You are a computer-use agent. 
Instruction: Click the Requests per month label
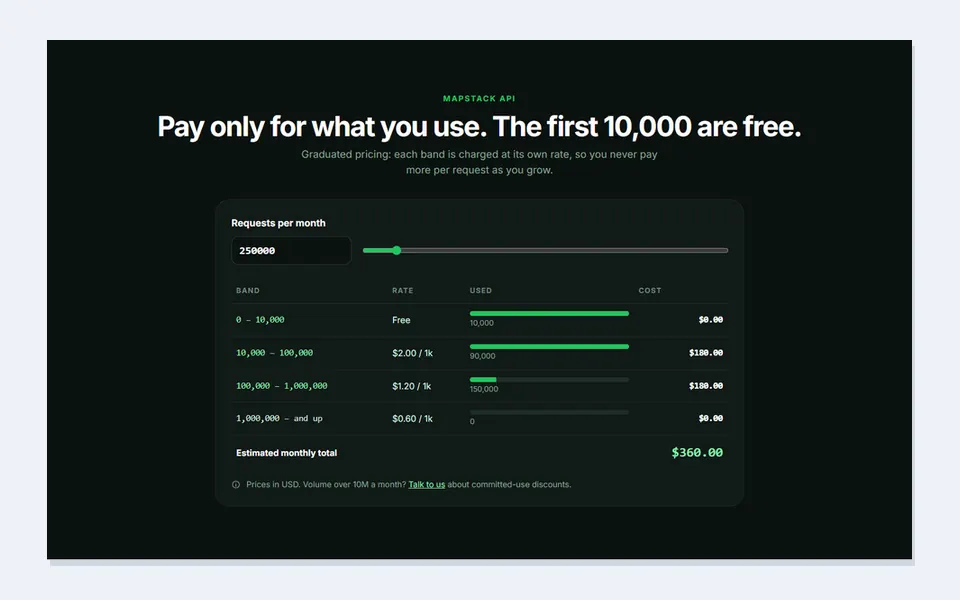click(x=279, y=223)
